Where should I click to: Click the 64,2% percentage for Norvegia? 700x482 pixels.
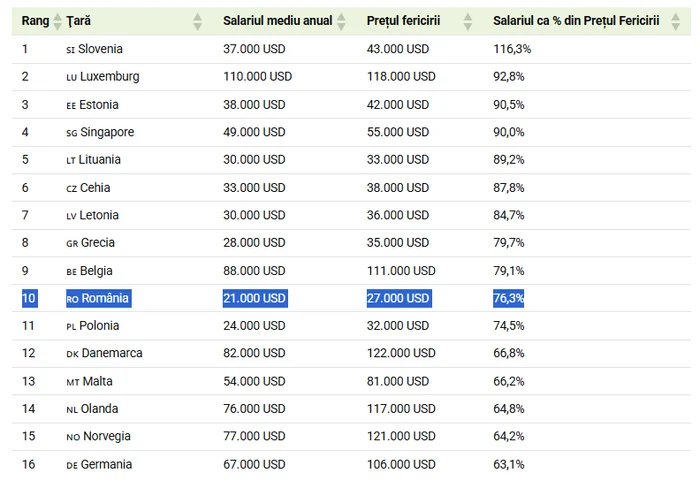[x=508, y=436]
